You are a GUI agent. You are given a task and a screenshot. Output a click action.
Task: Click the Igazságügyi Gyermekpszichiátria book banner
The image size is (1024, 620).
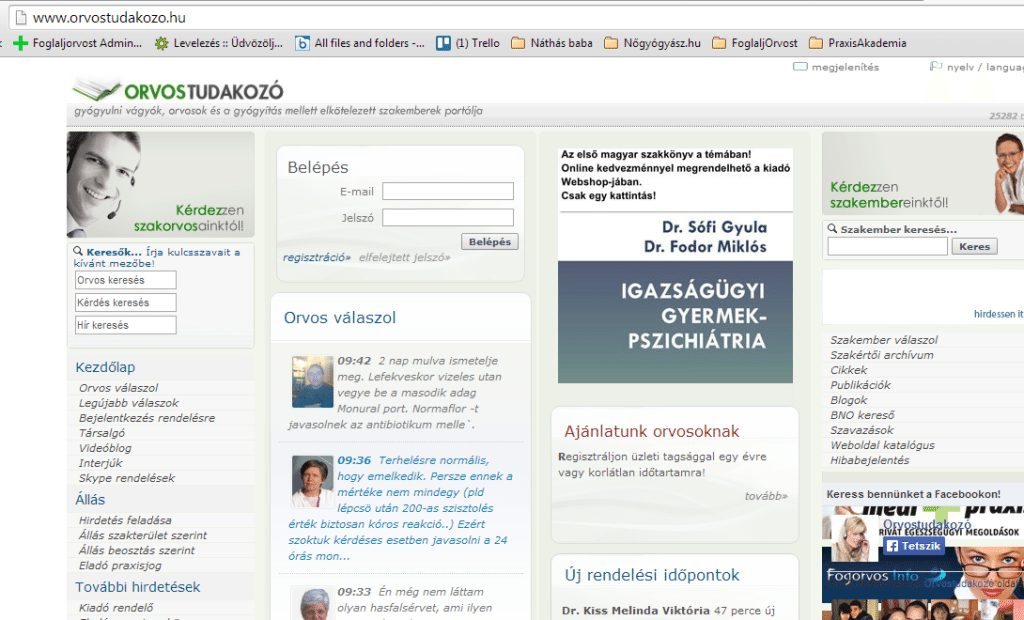point(675,265)
